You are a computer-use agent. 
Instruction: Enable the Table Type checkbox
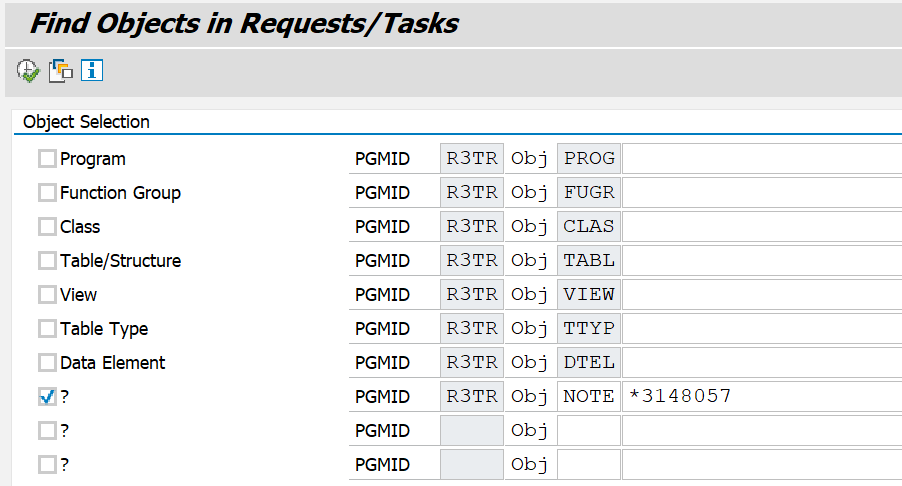tap(47, 329)
